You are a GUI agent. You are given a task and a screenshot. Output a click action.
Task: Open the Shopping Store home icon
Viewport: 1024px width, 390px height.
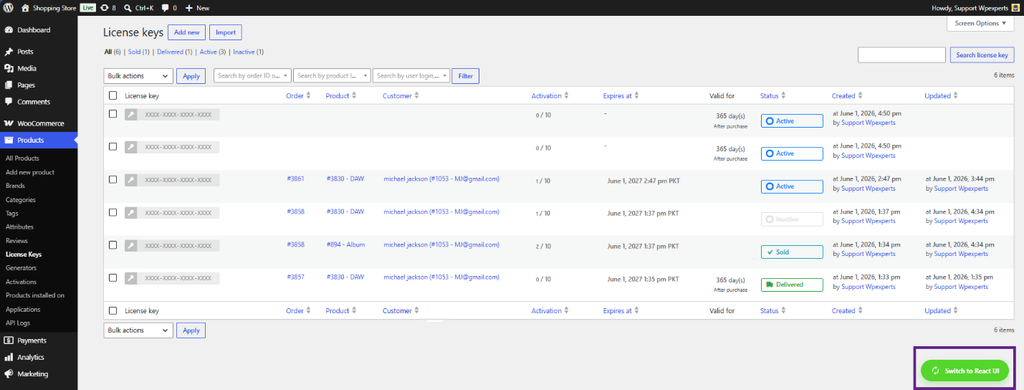point(25,8)
